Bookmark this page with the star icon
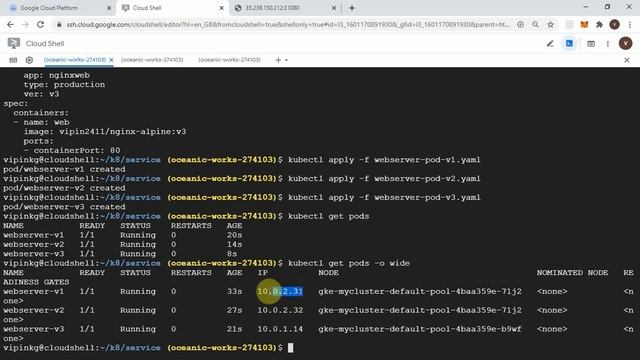Image resolution: width=640 pixels, height=360 pixels. pyautogui.click(x=551, y=24)
